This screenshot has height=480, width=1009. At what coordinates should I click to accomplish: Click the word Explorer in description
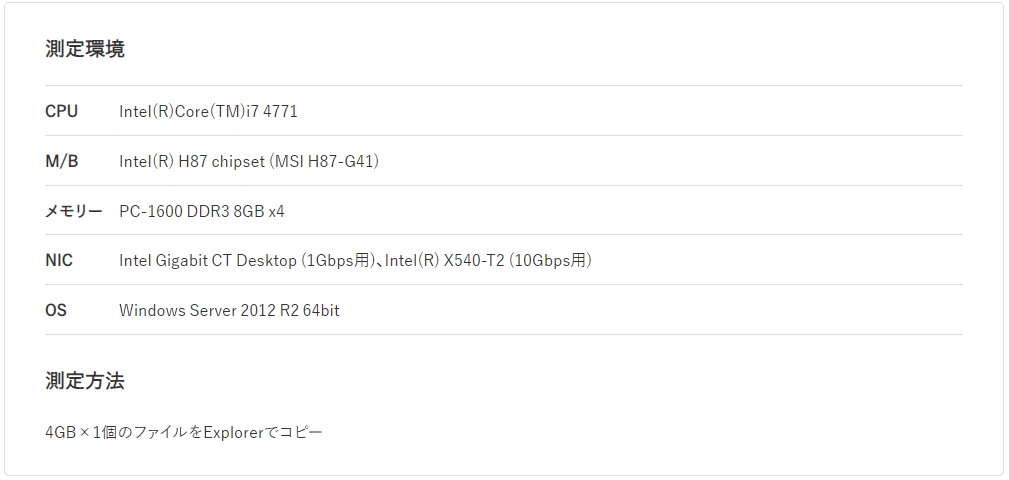click(234, 432)
